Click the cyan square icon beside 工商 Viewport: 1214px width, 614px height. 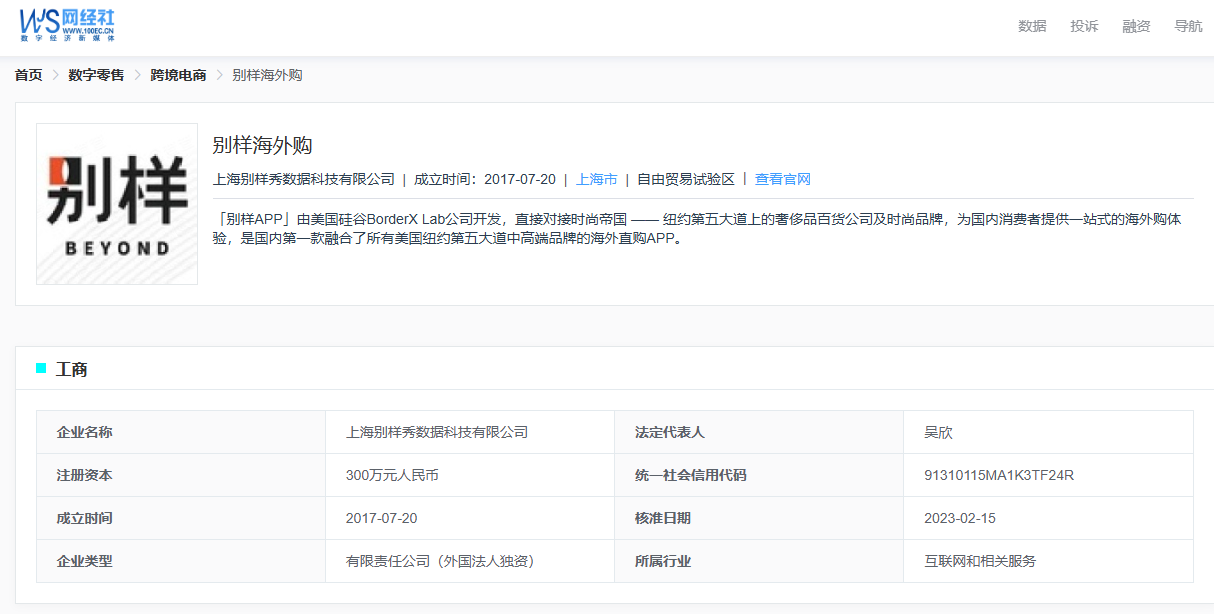41,369
